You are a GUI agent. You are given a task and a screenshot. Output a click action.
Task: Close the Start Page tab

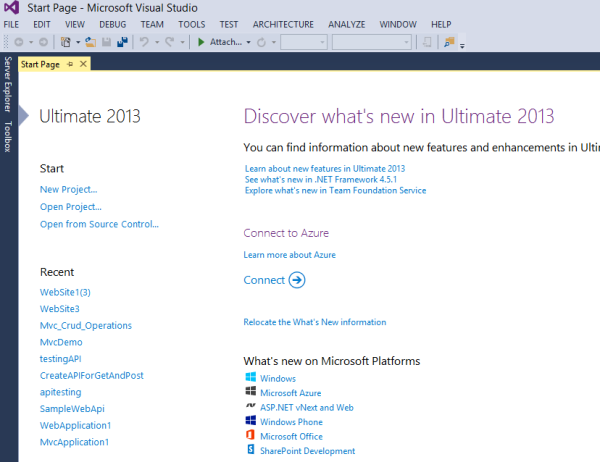click(x=83, y=64)
